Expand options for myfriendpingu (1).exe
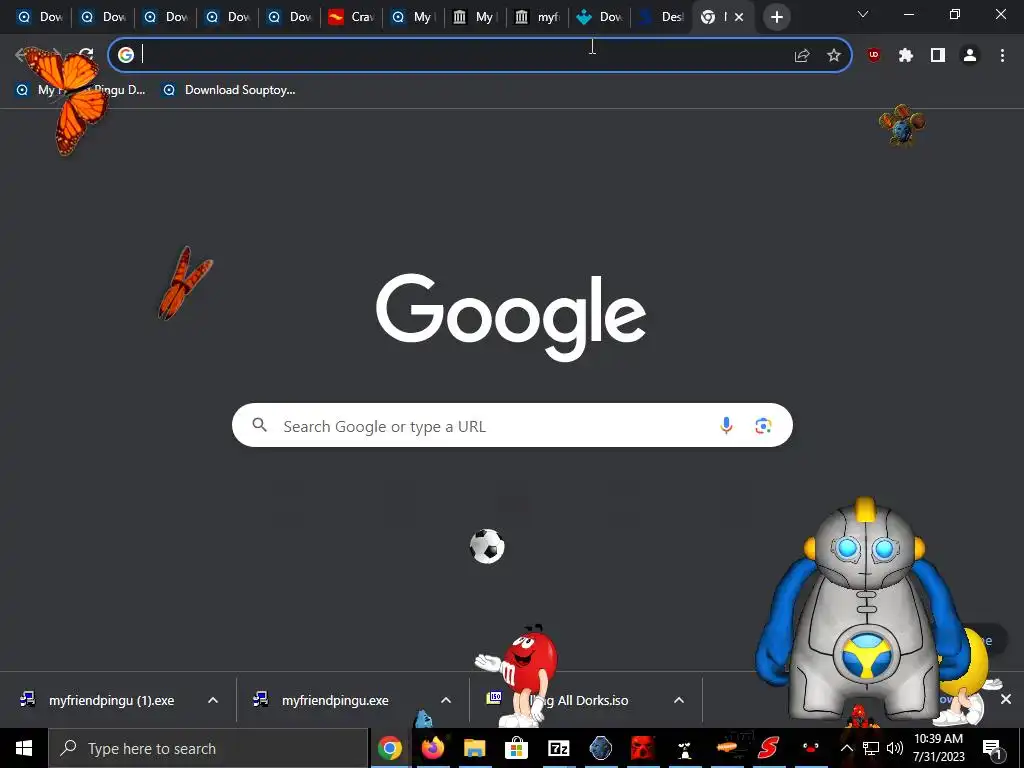Viewport: 1024px width, 768px height. pyautogui.click(x=213, y=700)
